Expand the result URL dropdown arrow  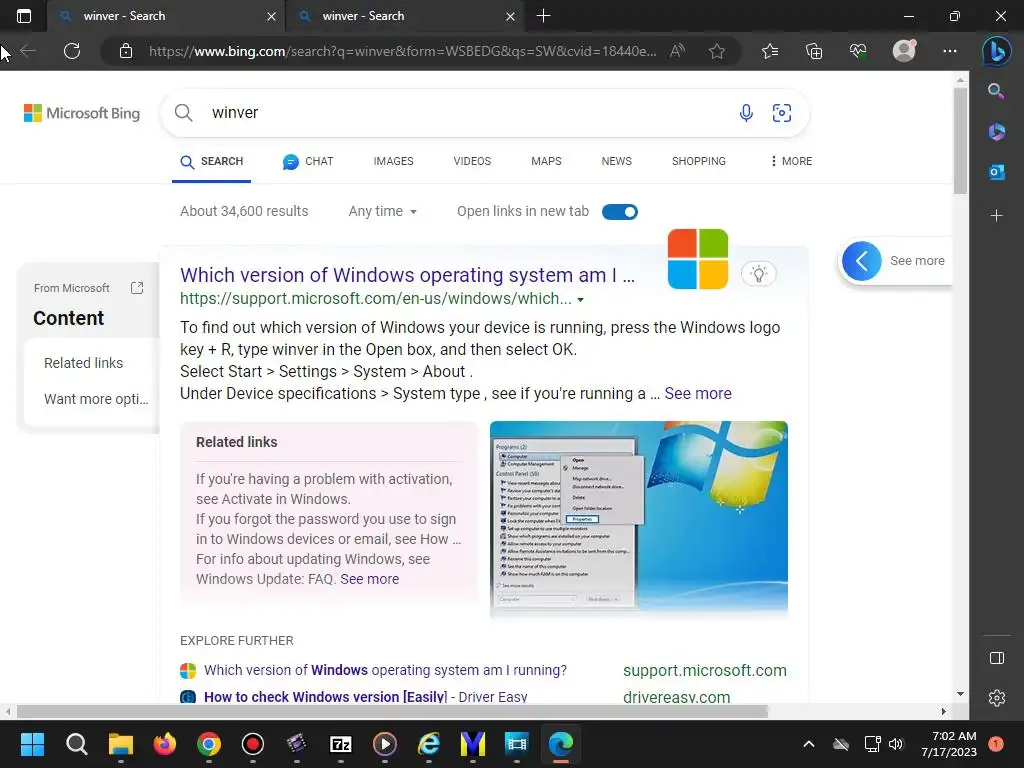click(x=581, y=300)
